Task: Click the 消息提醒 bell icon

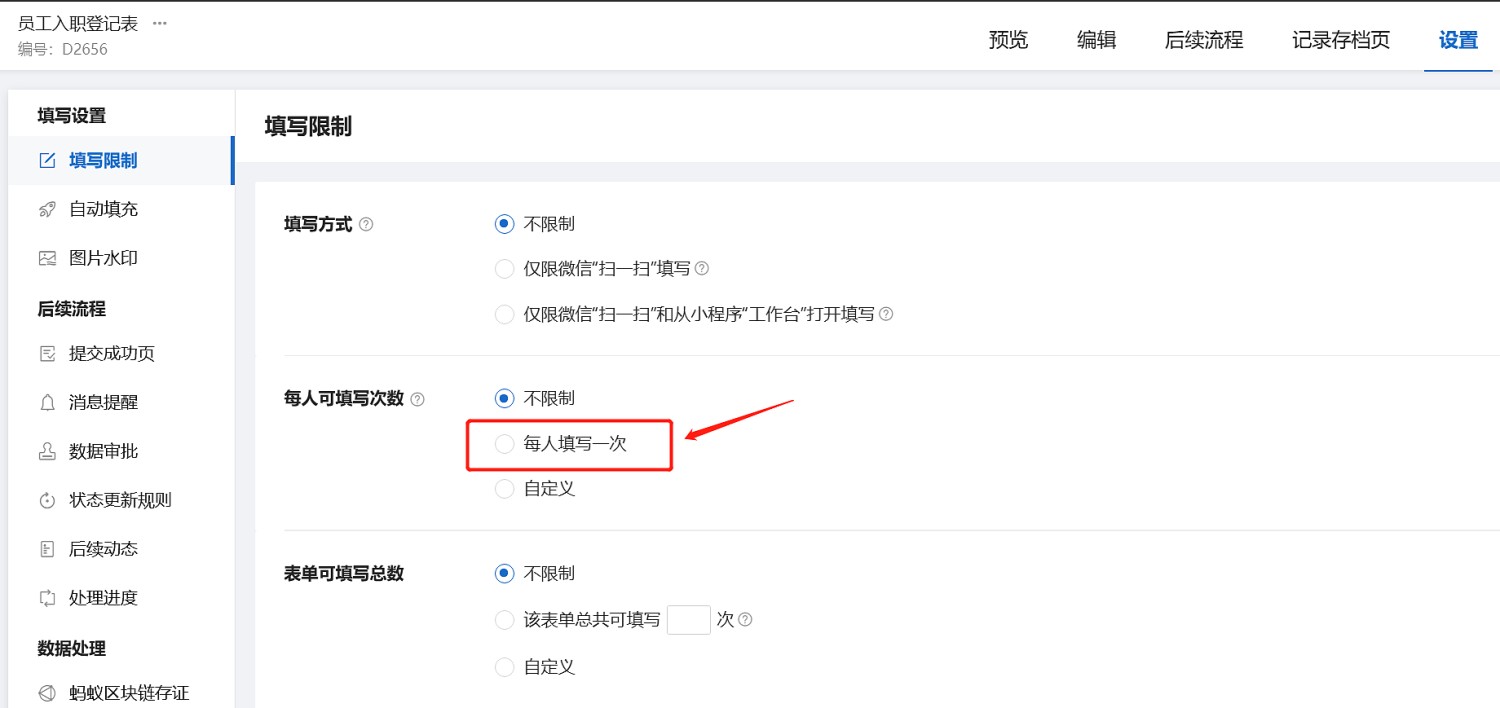Action: (47, 403)
